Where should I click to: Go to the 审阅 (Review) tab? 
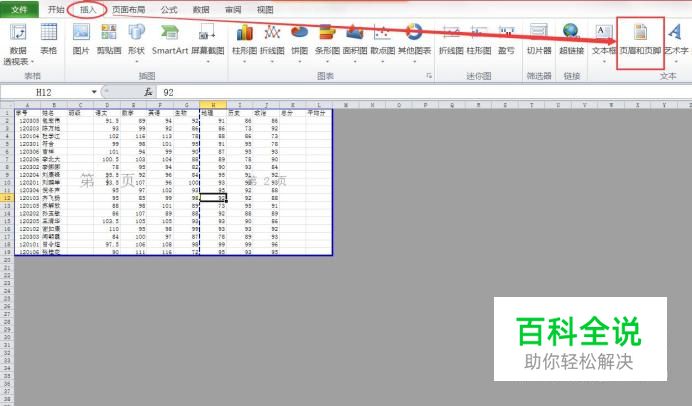[233, 9]
